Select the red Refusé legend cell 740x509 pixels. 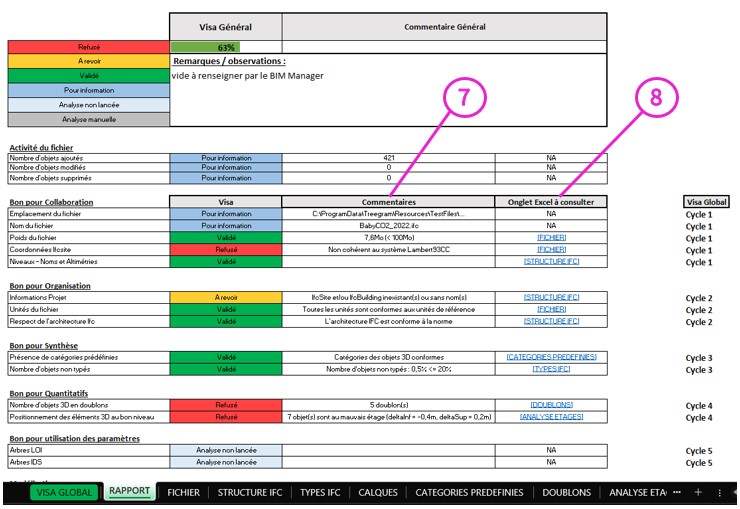coord(89,47)
